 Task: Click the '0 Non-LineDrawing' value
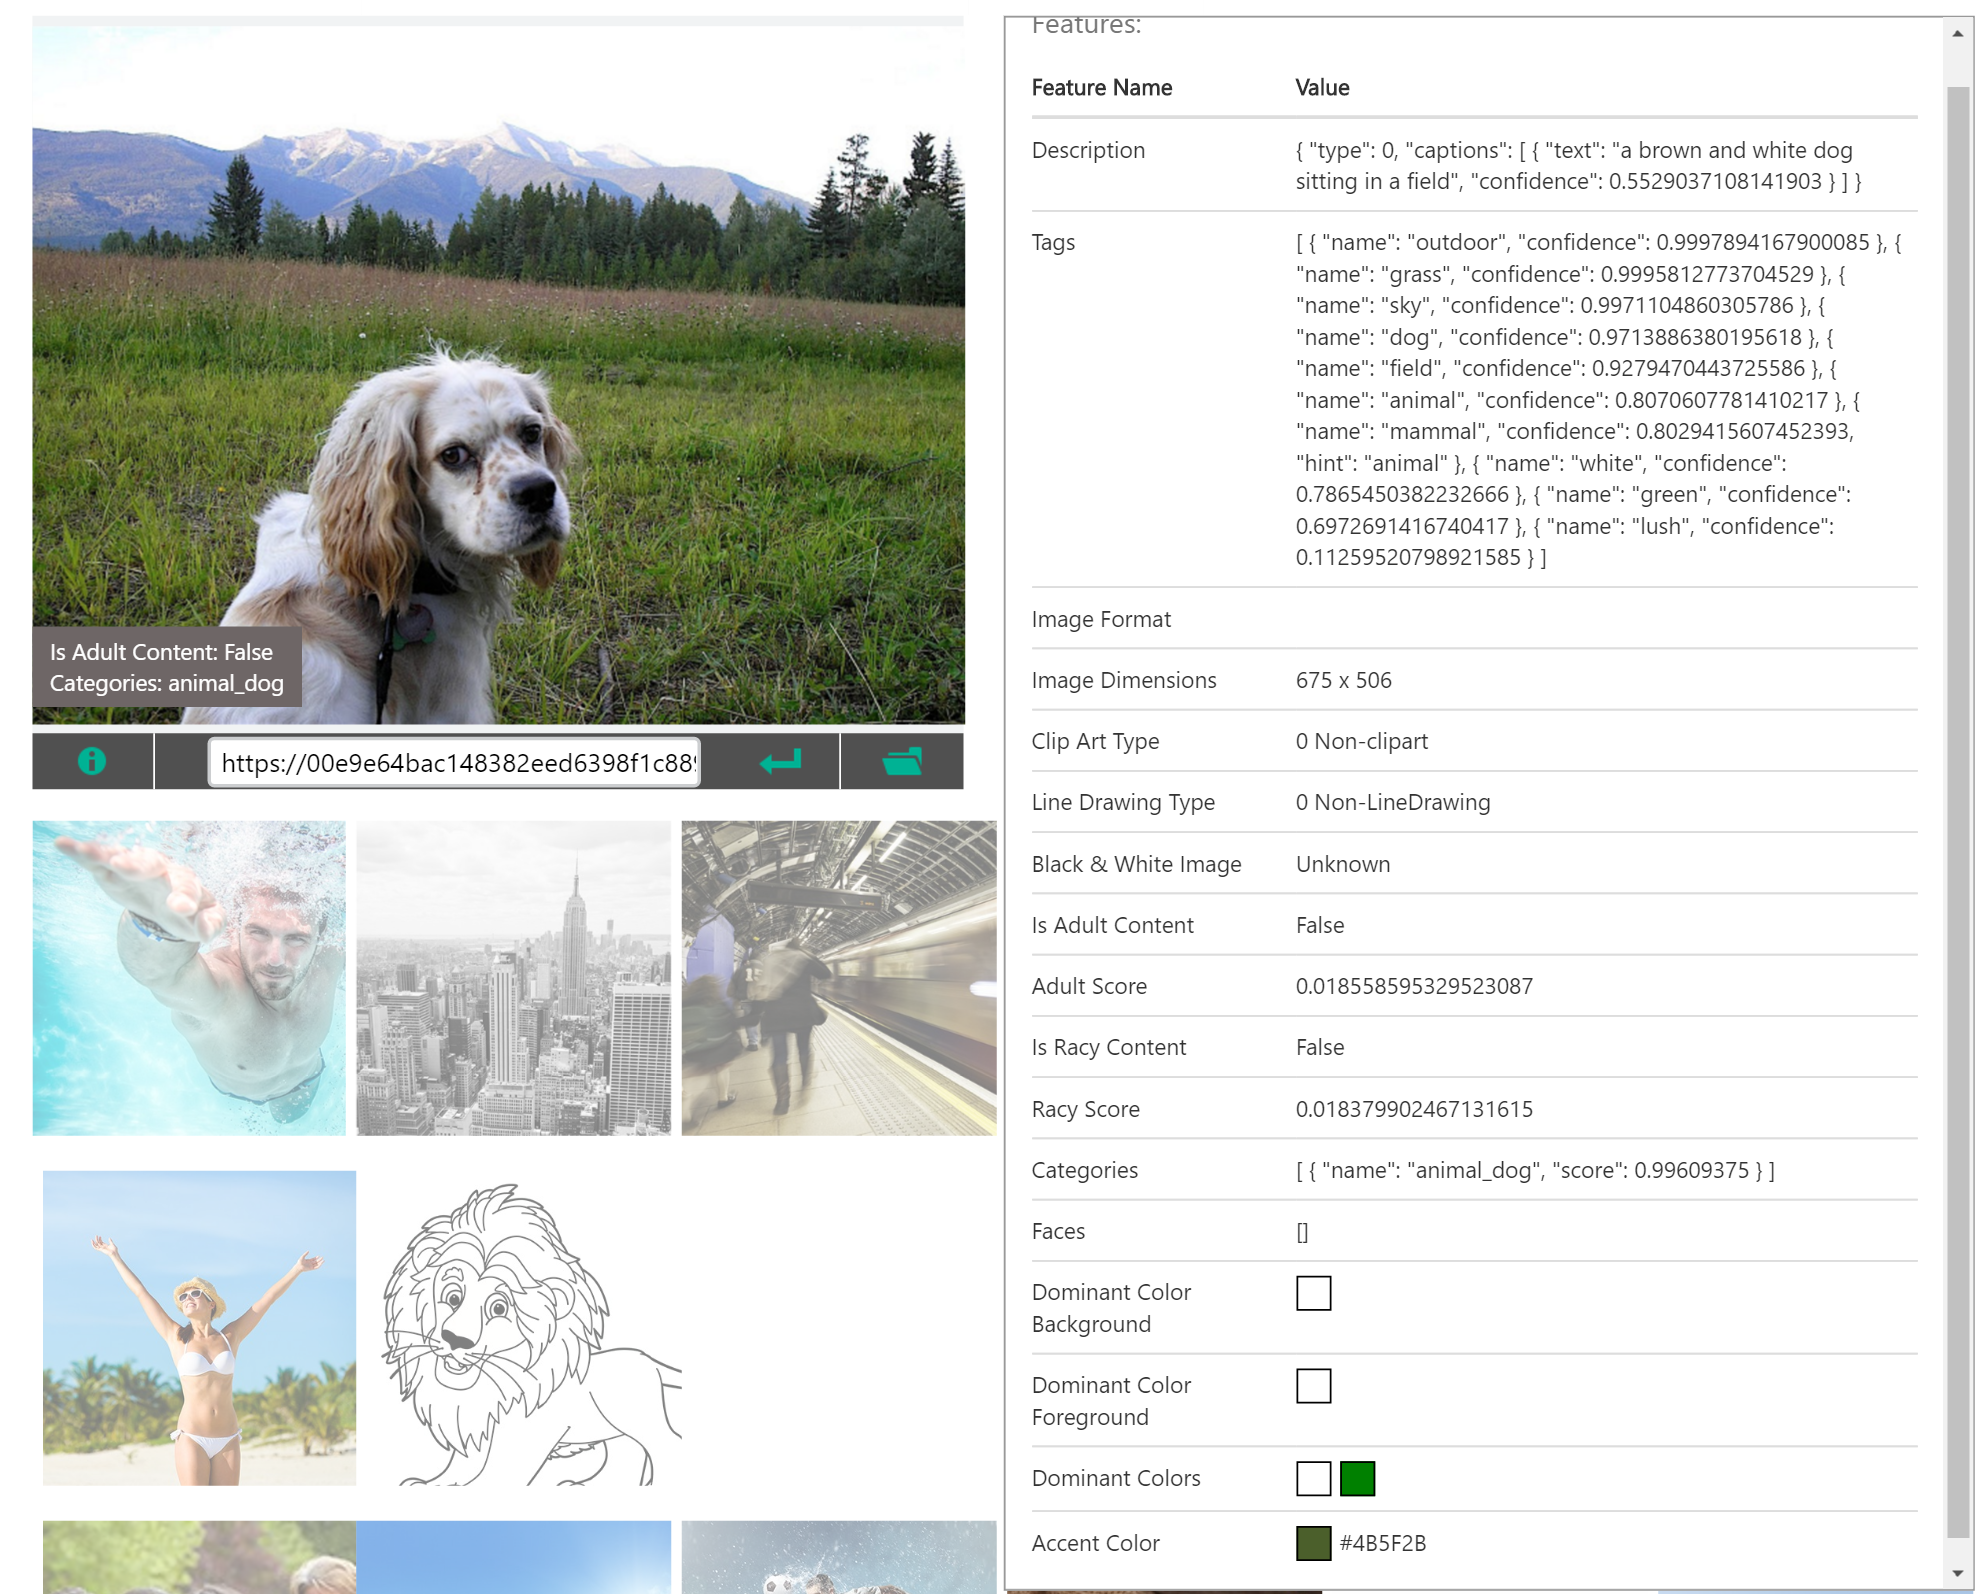(x=1392, y=802)
